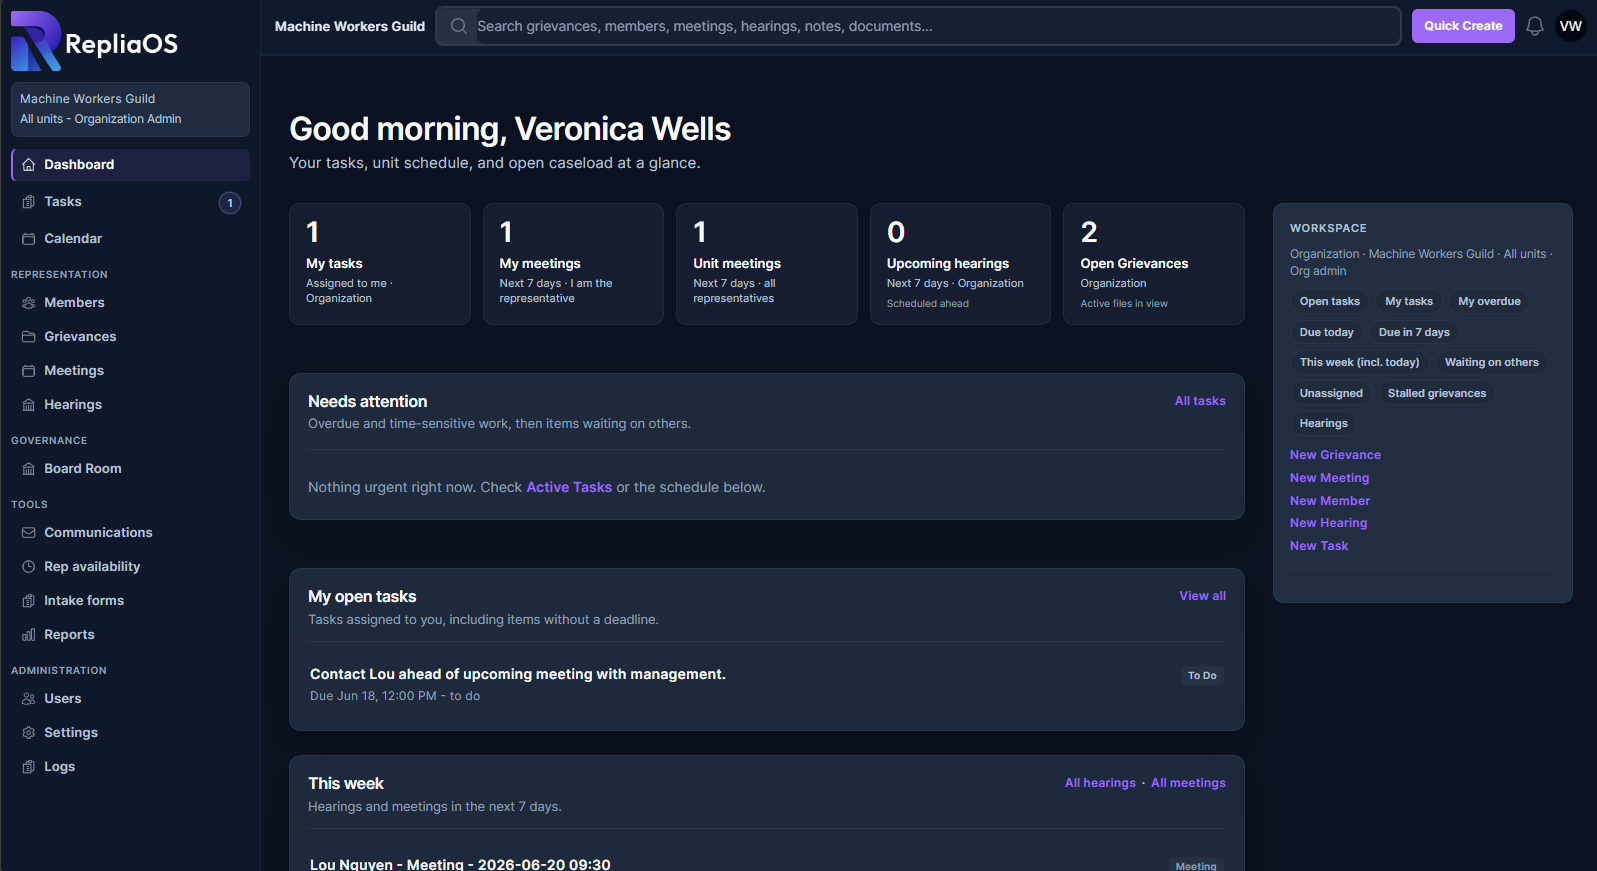This screenshot has width=1597, height=871.
Task: Click the search magnifier icon
Action: coord(459,26)
